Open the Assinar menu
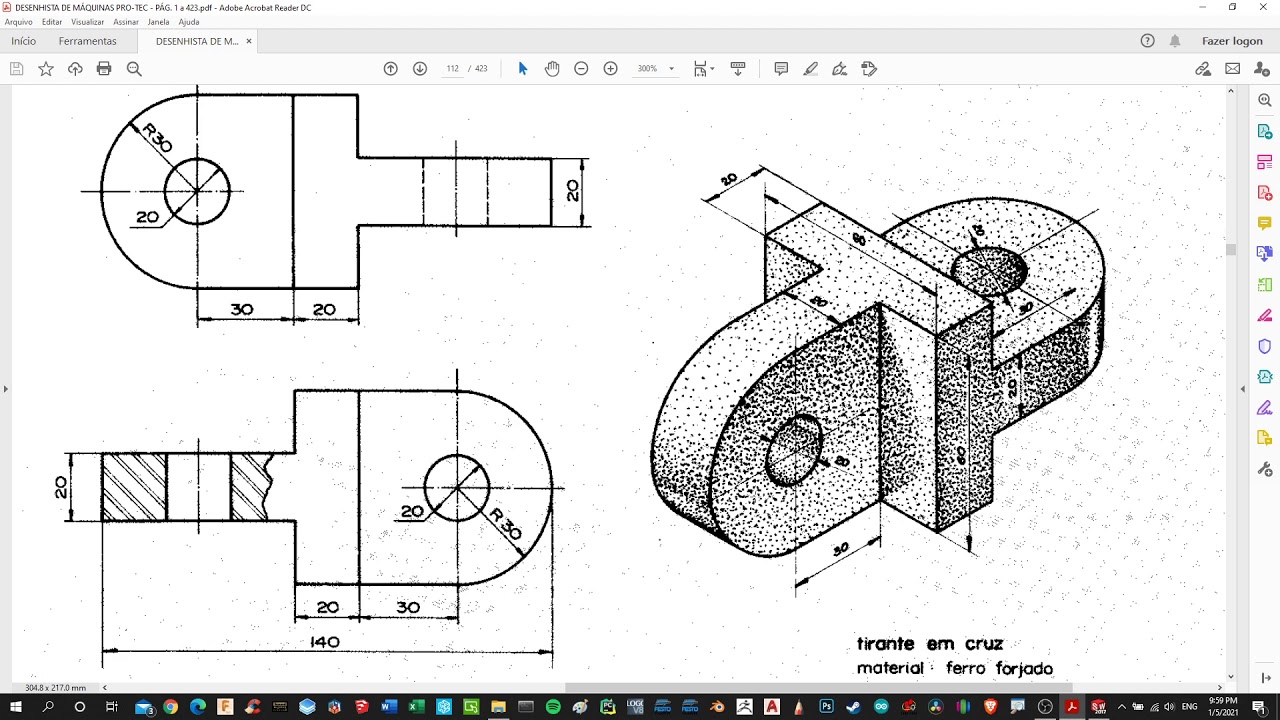The width and height of the screenshot is (1280, 720). click(126, 21)
